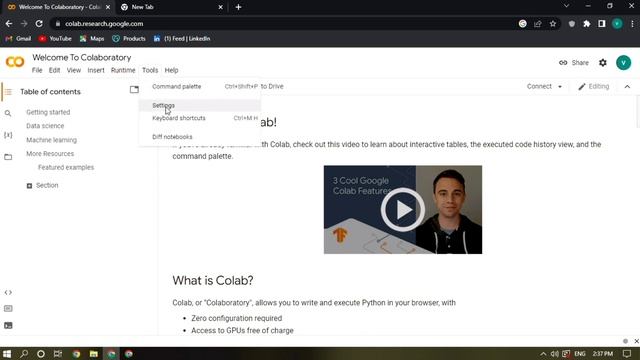Image resolution: width=640 pixels, height=360 pixels.
Task: Click the Share button
Action: tap(574, 63)
